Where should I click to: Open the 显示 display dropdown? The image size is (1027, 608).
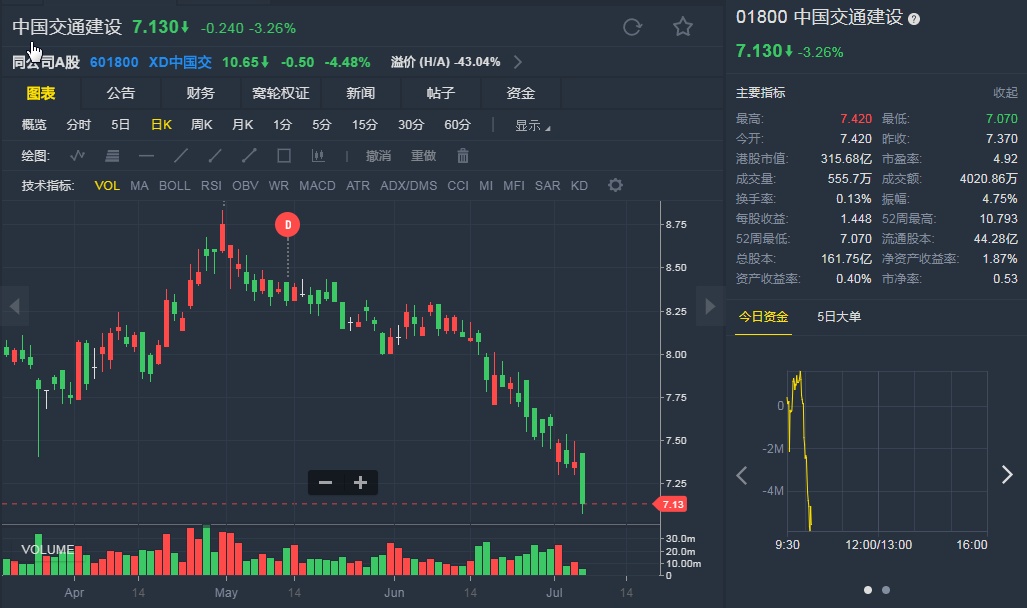pos(532,125)
